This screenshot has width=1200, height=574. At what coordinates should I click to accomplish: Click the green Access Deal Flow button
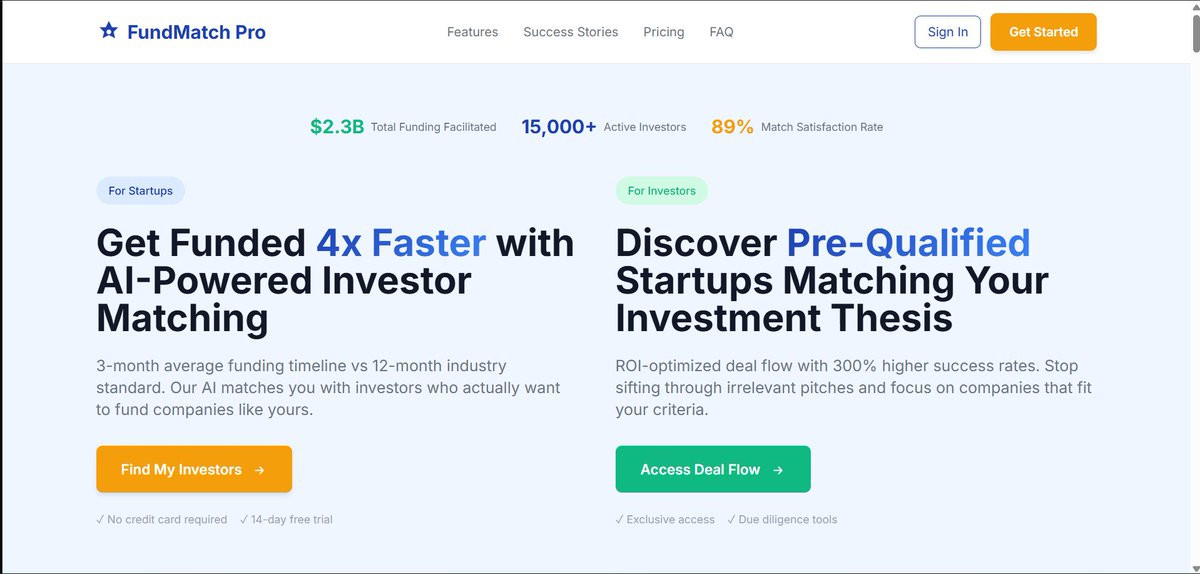point(713,469)
